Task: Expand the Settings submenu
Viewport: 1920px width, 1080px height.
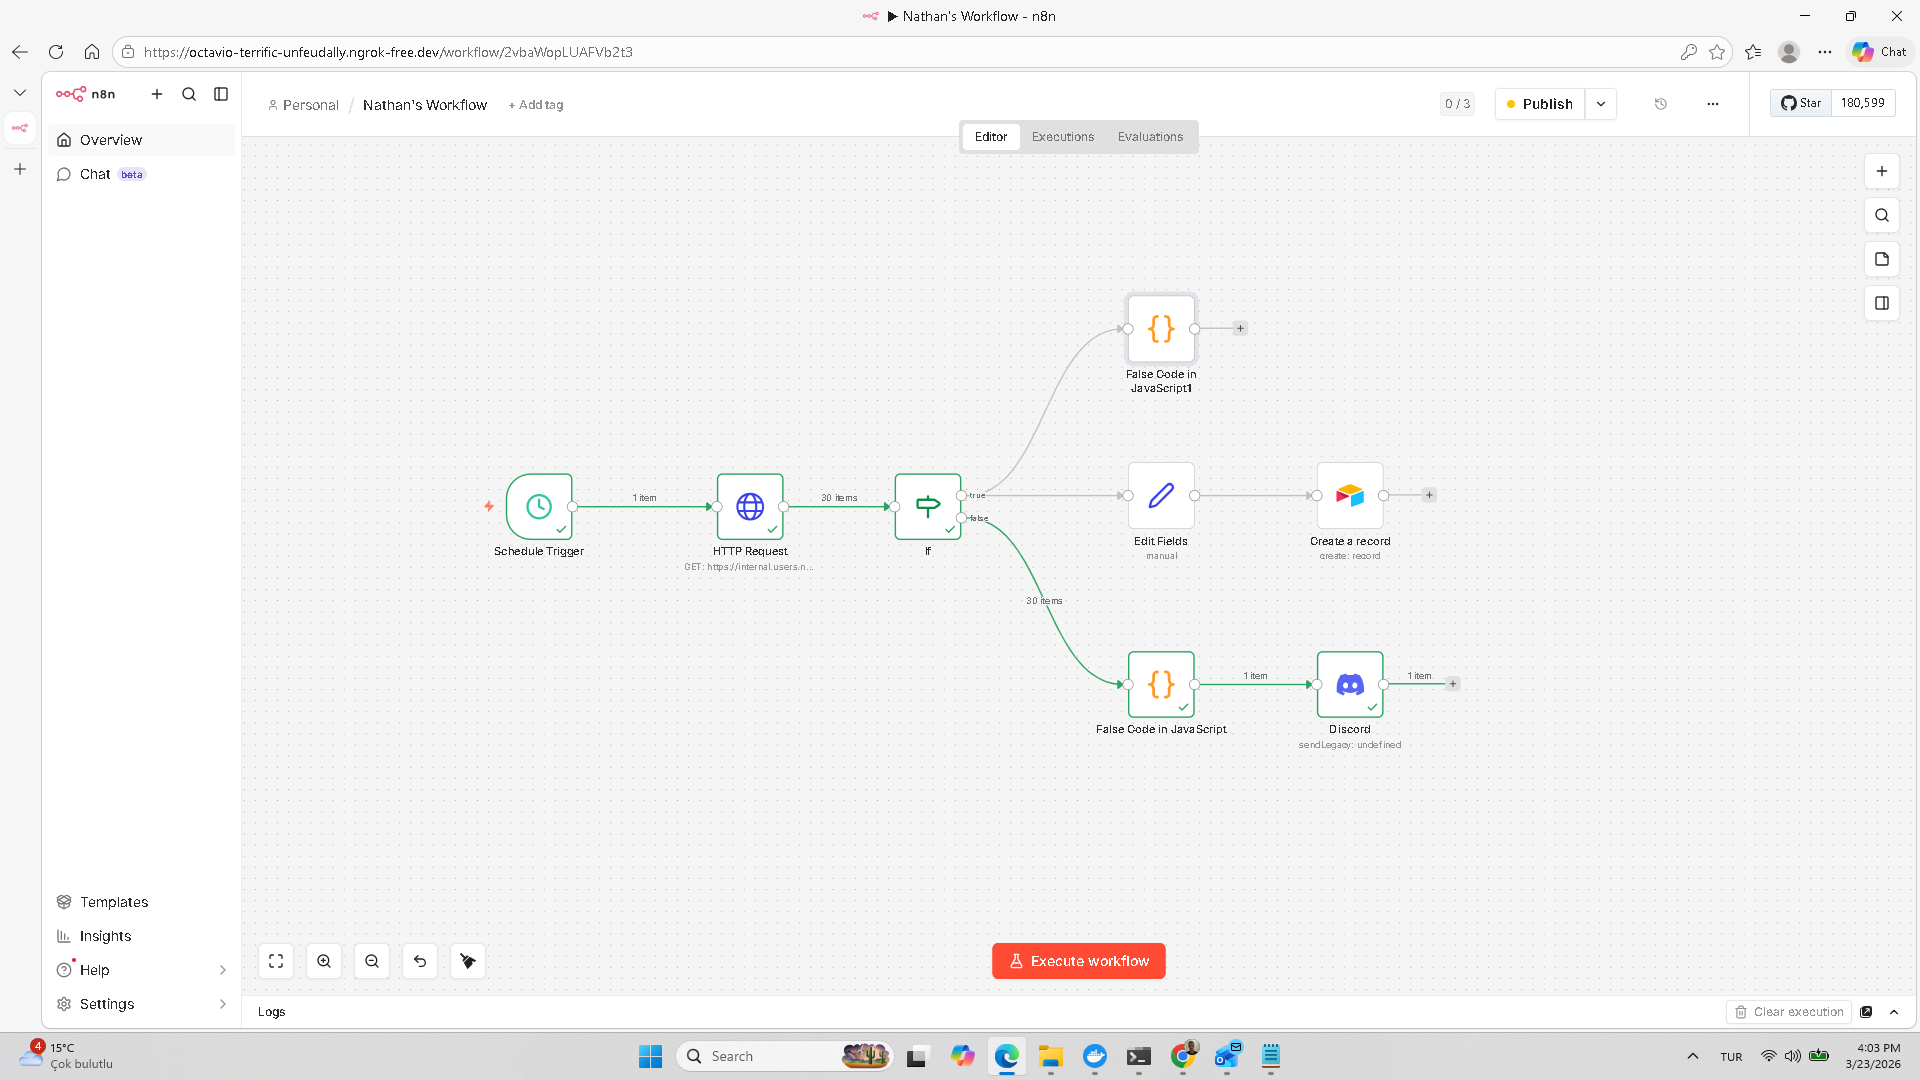Action: [222, 1004]
